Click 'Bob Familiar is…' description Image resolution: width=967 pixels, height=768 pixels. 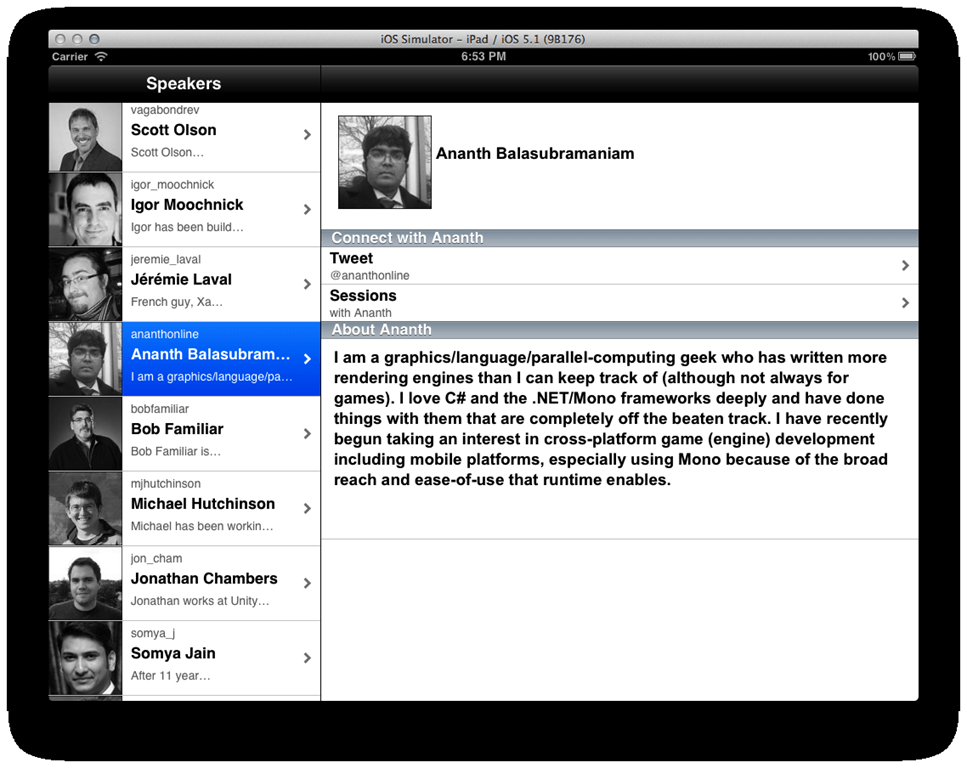point(176,452)
